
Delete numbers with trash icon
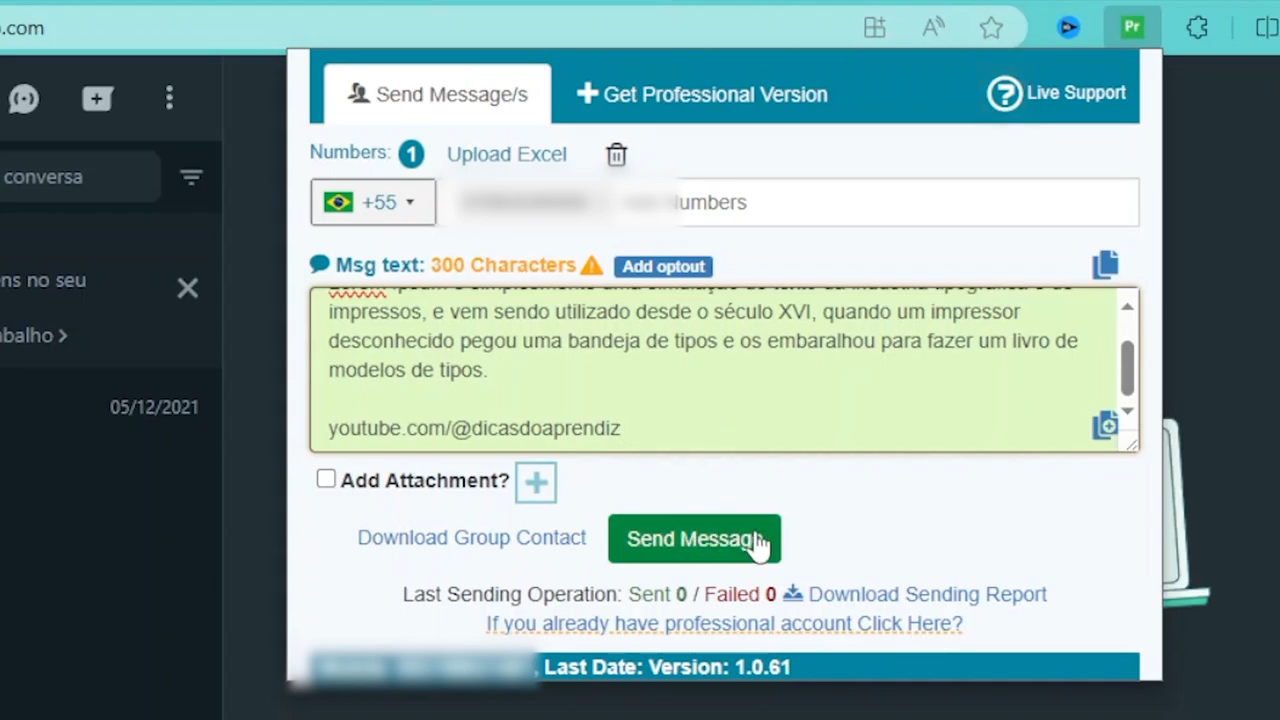point(616,154)
